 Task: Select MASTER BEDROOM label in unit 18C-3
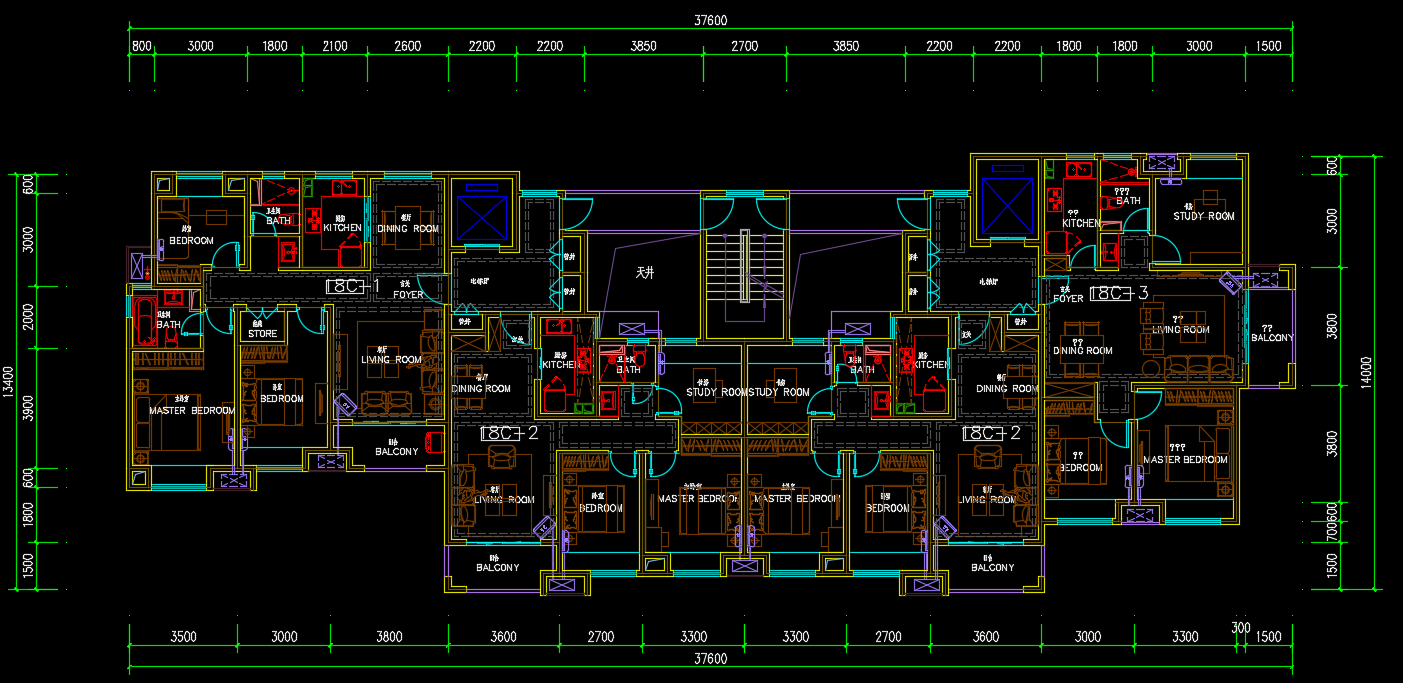(1185, 460)
